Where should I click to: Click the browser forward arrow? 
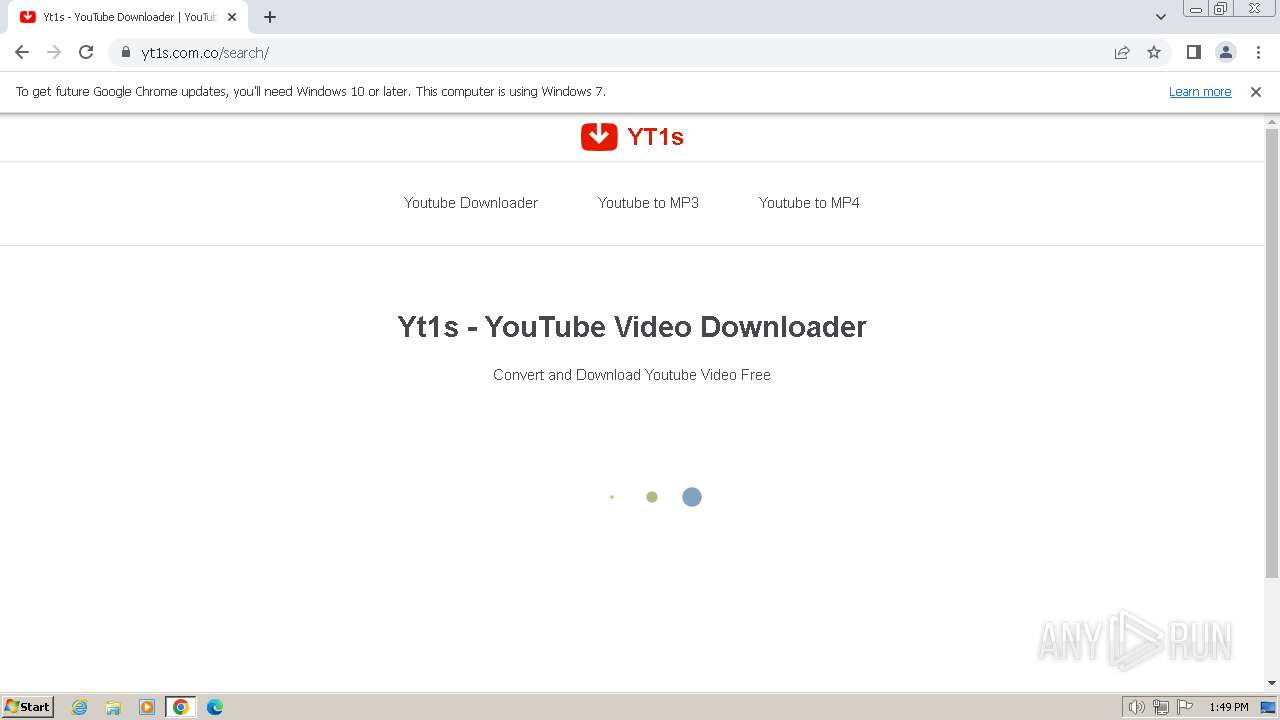coord(54,52)
